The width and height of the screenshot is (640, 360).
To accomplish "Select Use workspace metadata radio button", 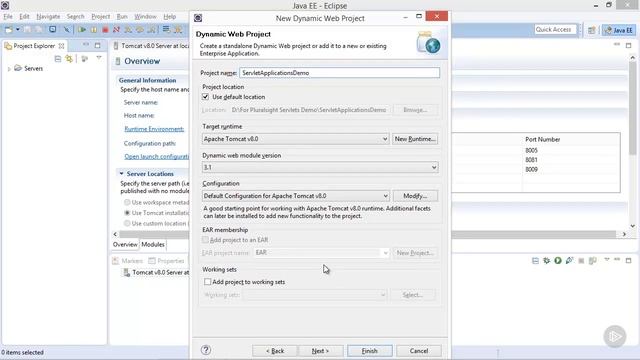I will (x=127, y=202).
